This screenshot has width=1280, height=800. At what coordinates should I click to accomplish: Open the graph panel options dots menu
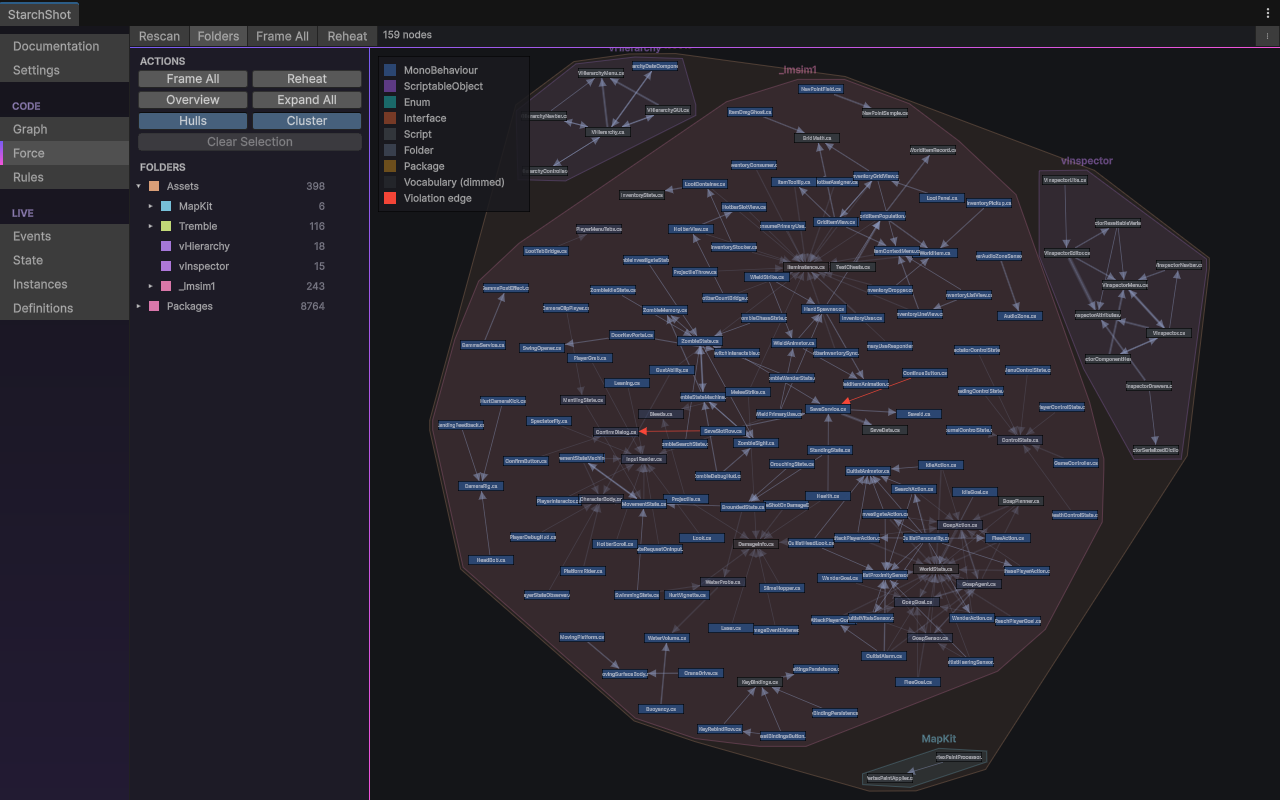[x=1267, y=36]
